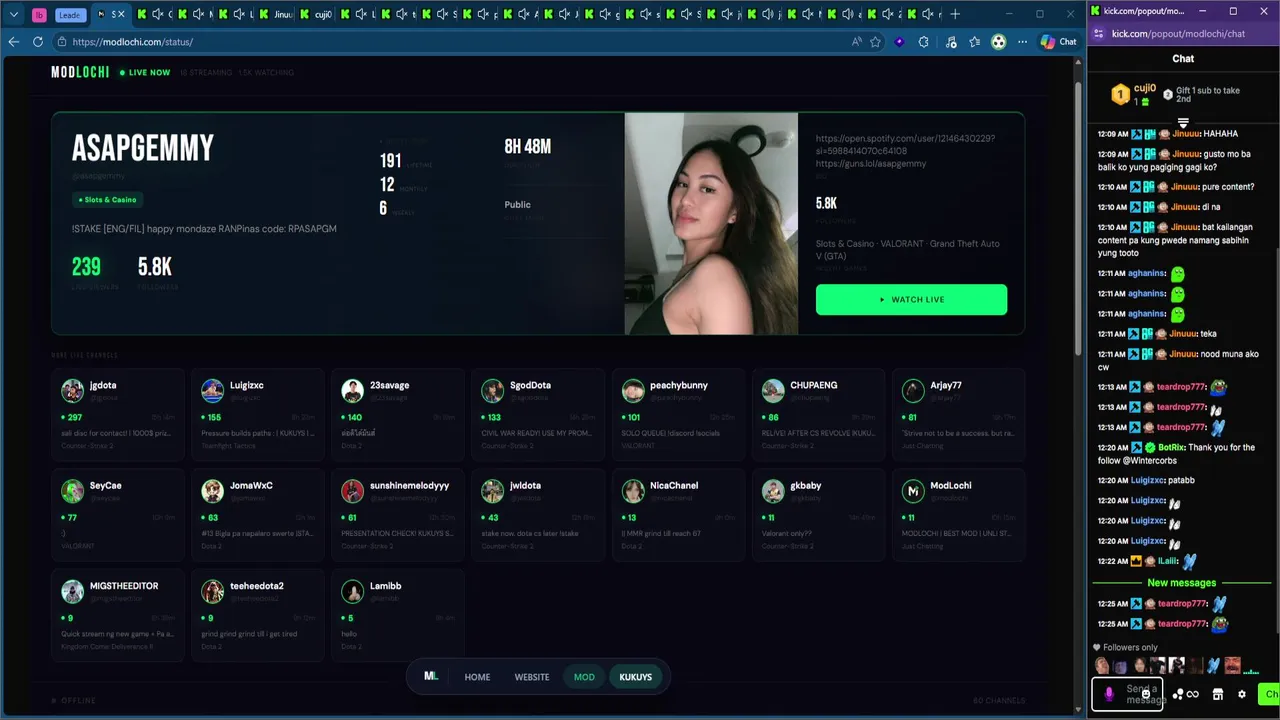Open the Favorites list icon

pos(974,42)
